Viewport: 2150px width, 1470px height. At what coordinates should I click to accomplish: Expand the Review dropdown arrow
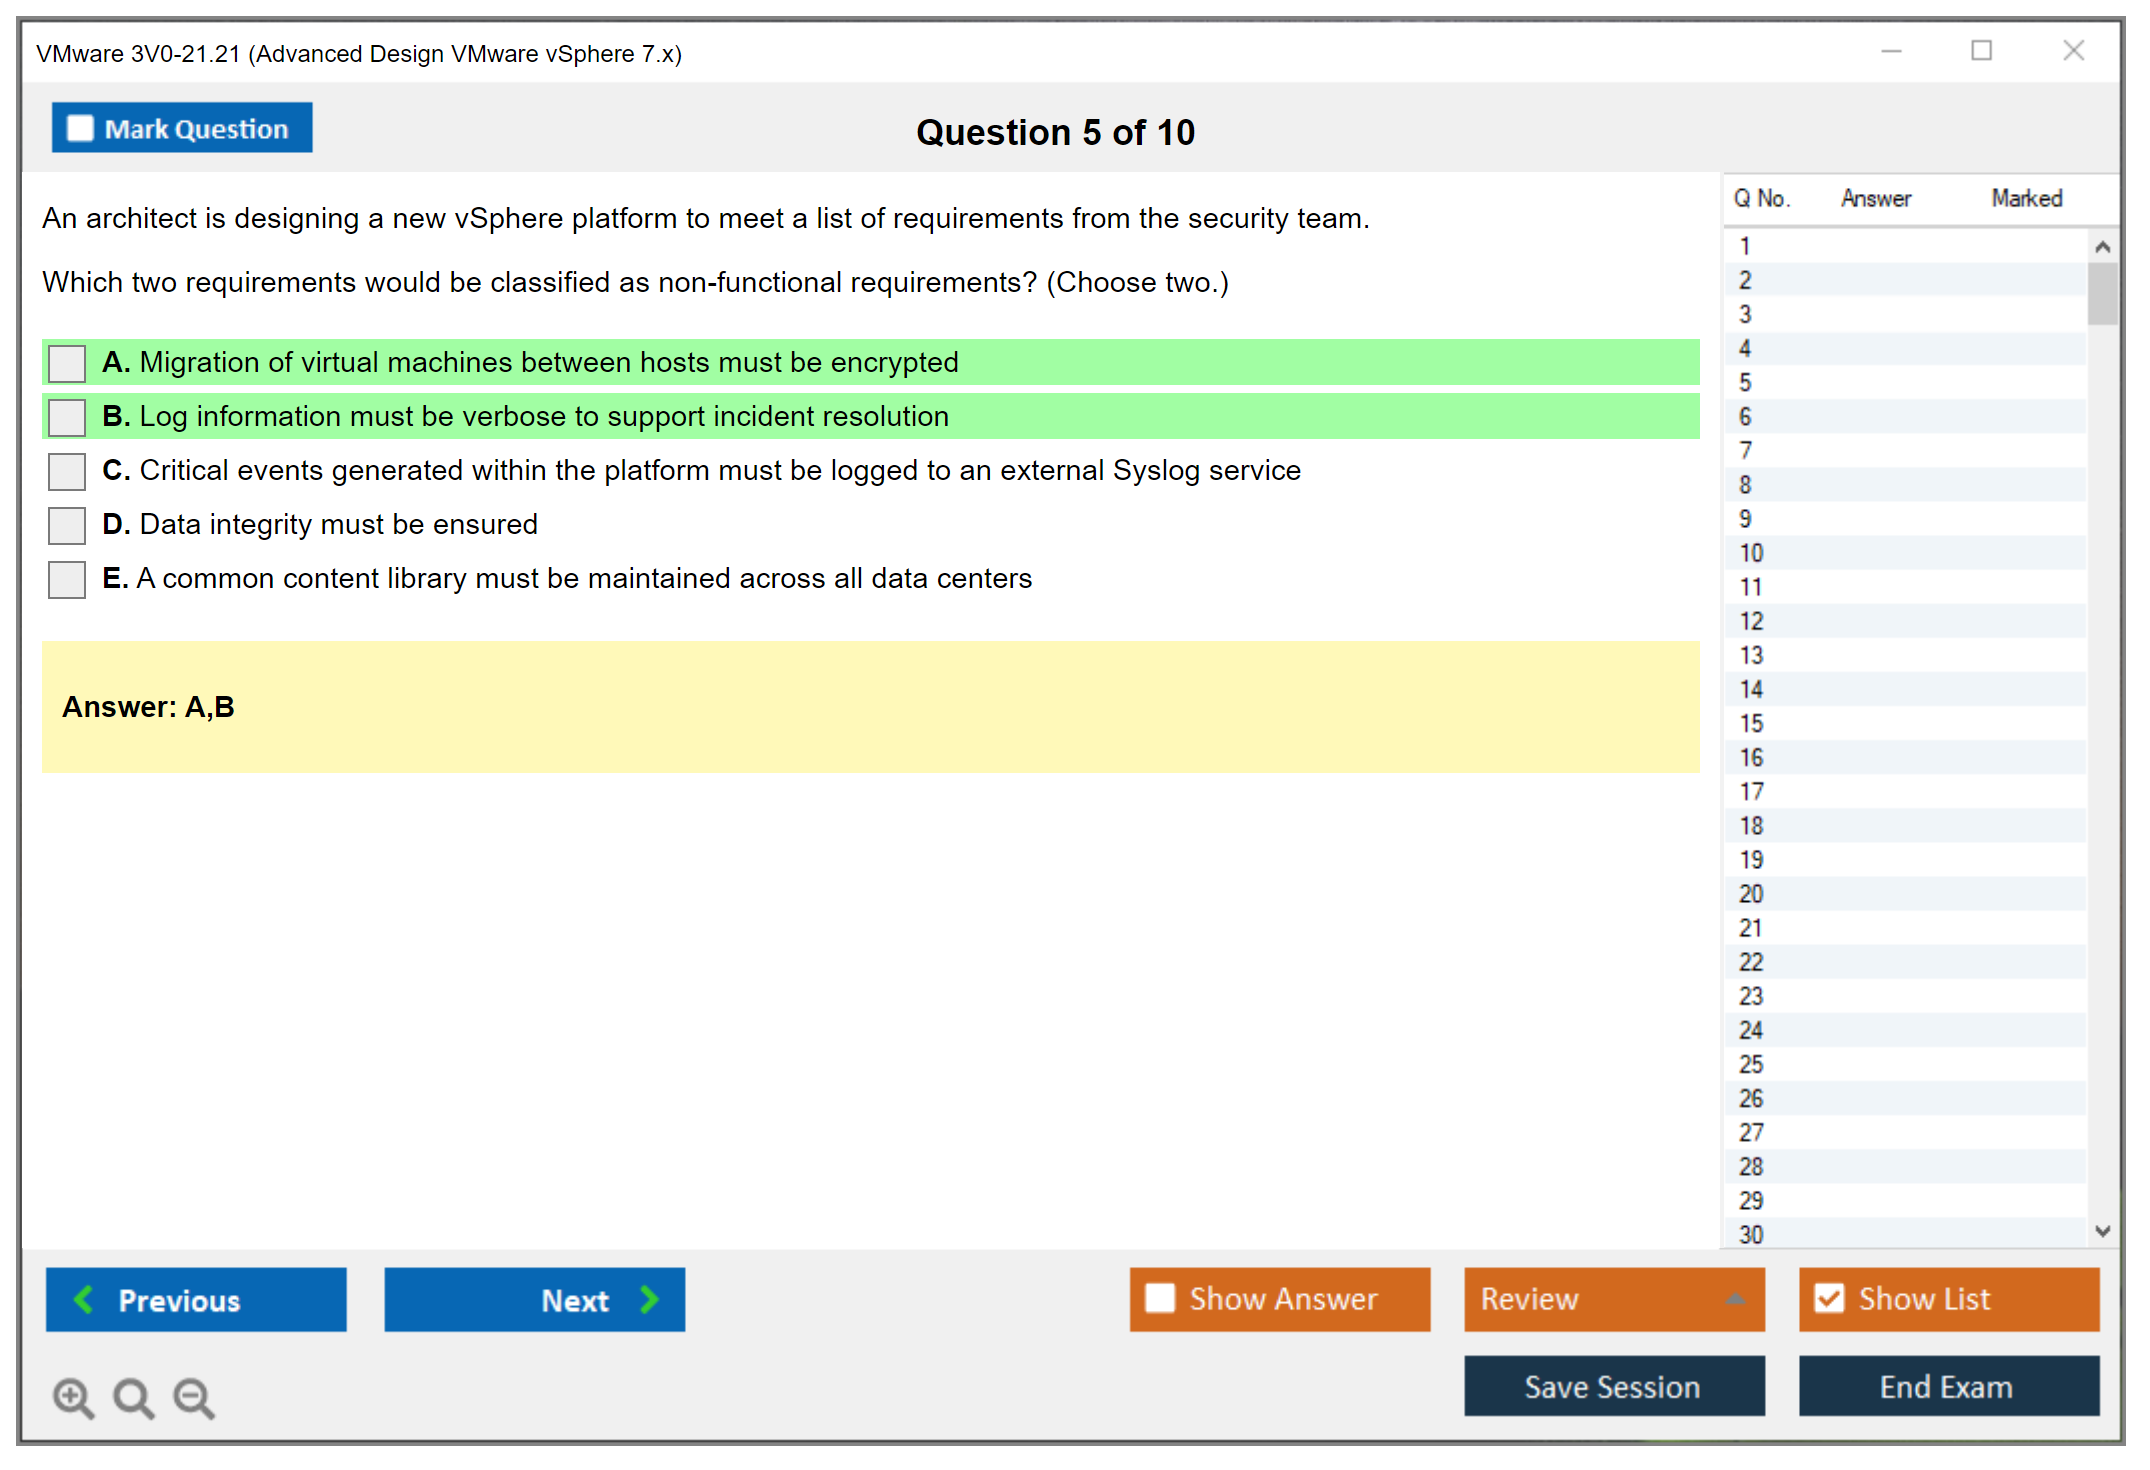point(1735,1299)
